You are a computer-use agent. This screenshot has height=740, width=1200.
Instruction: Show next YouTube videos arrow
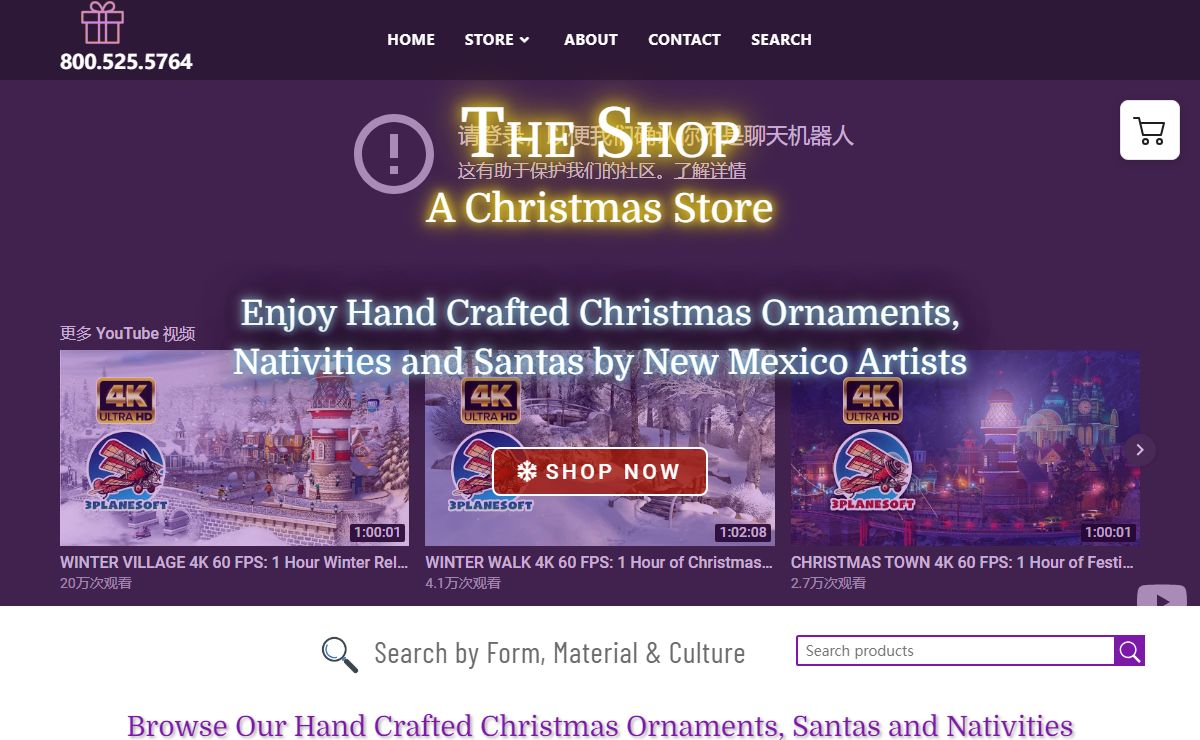tap(1139, 449)
